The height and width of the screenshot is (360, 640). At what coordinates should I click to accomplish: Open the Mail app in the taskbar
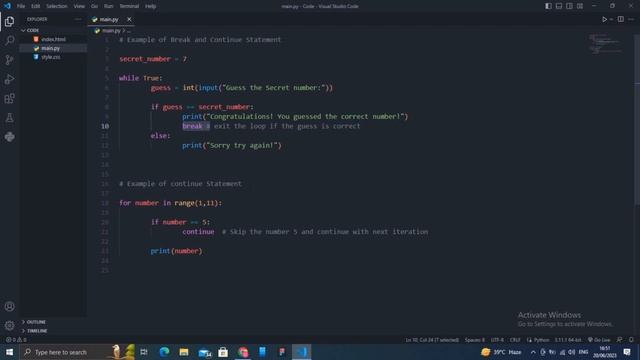coord(204,352)
